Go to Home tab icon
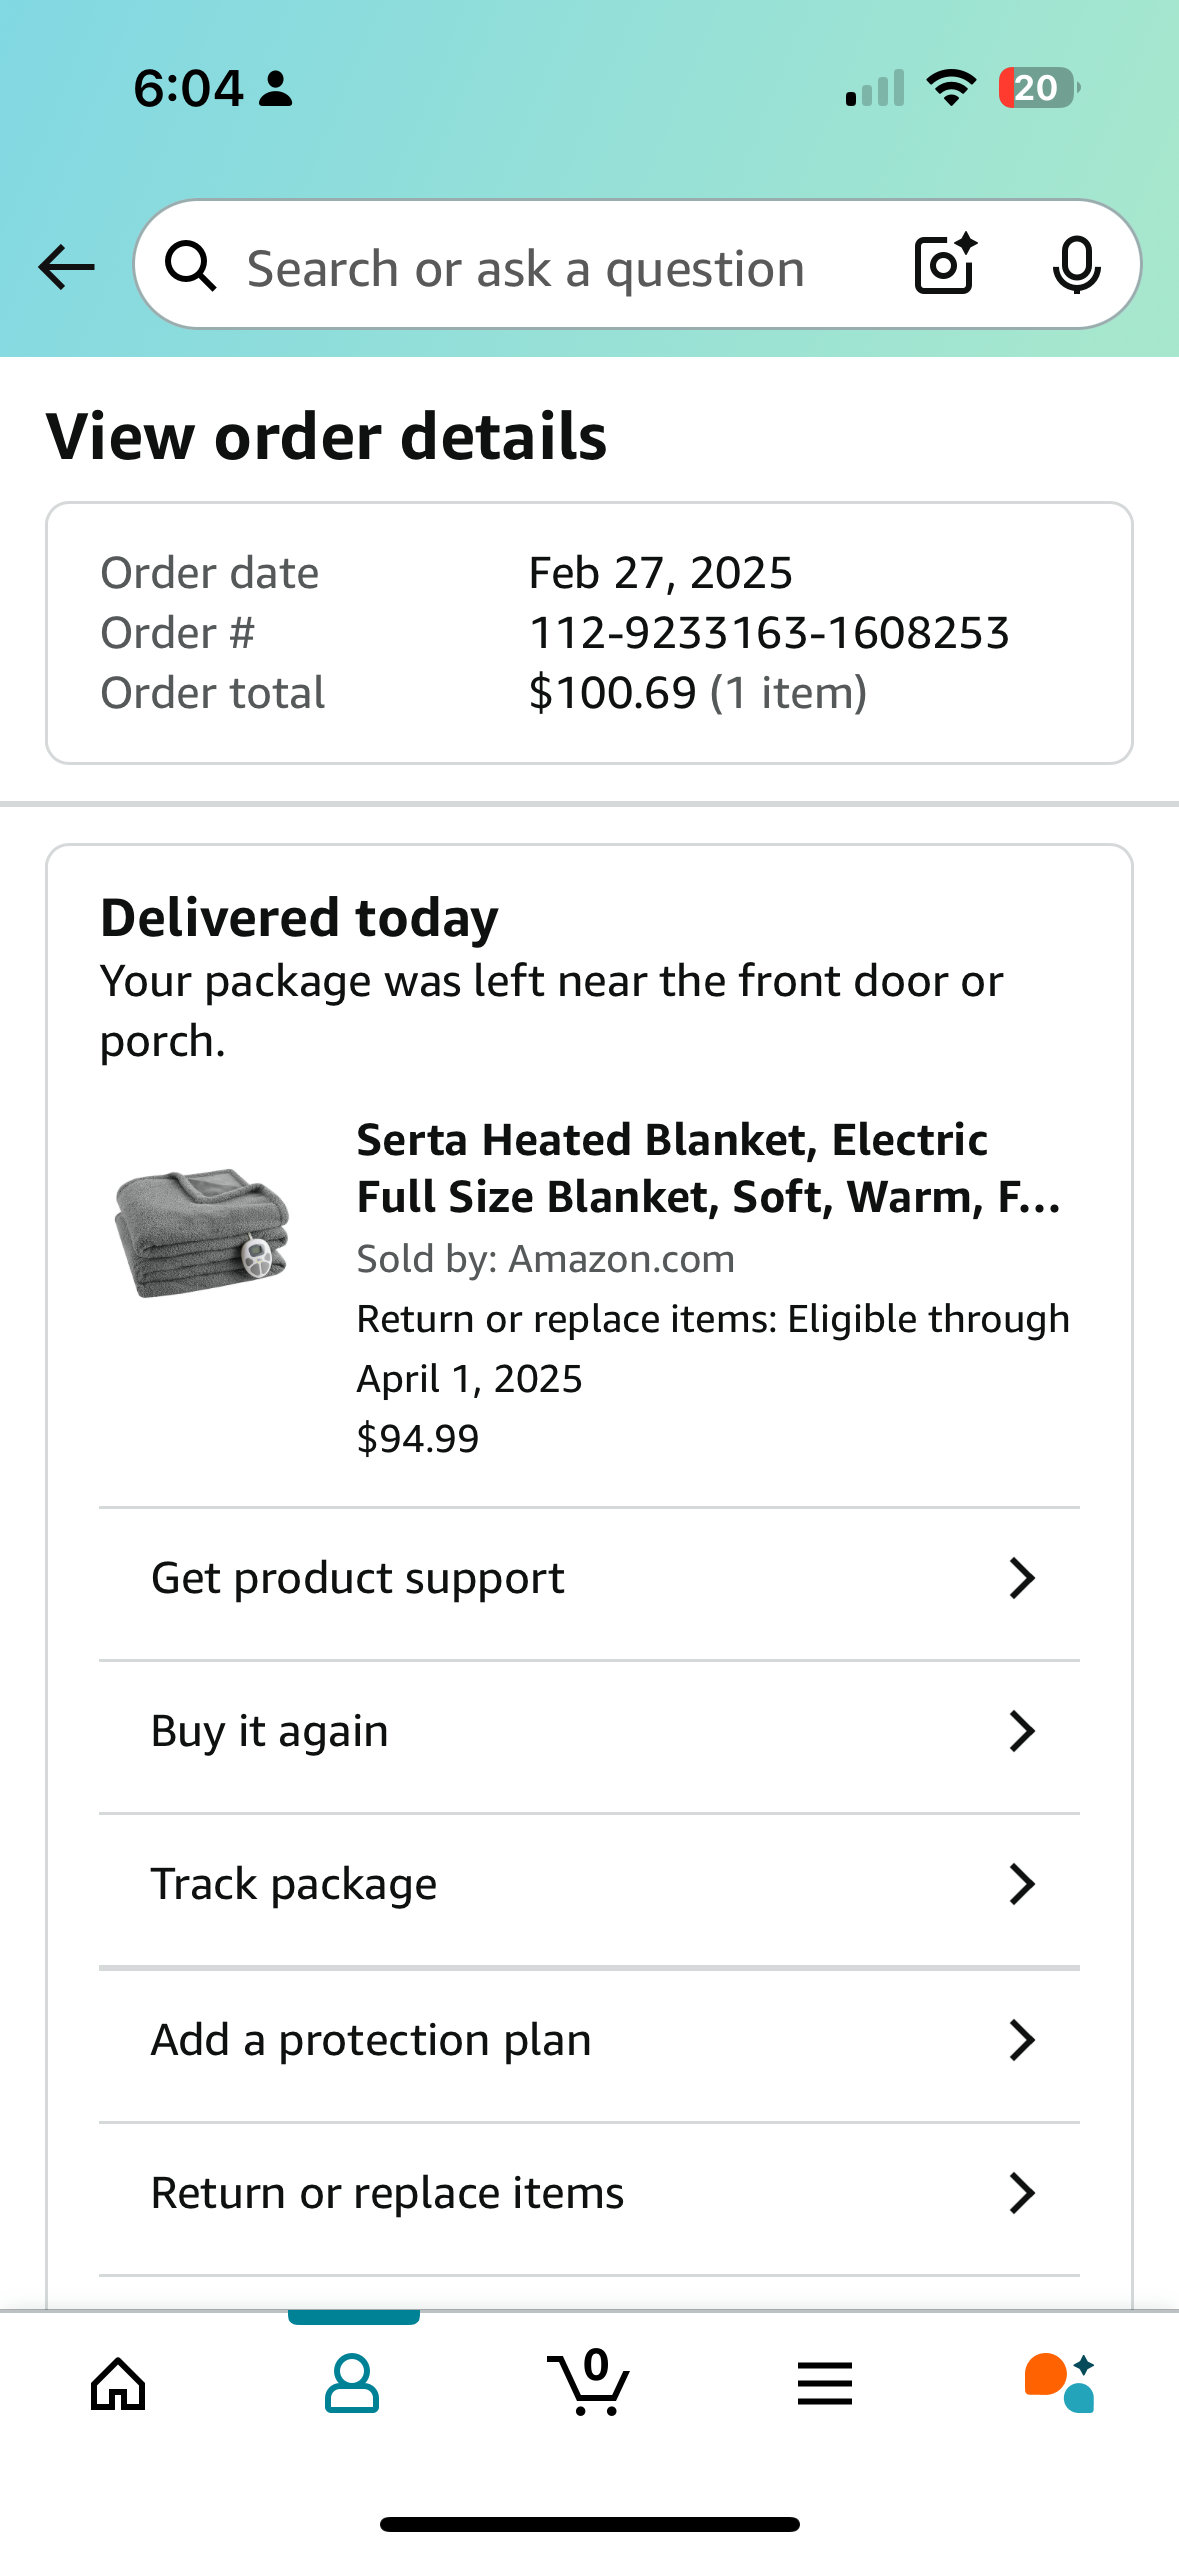Viewport: 1179px width, 2556px height. tap(119, 2384)
